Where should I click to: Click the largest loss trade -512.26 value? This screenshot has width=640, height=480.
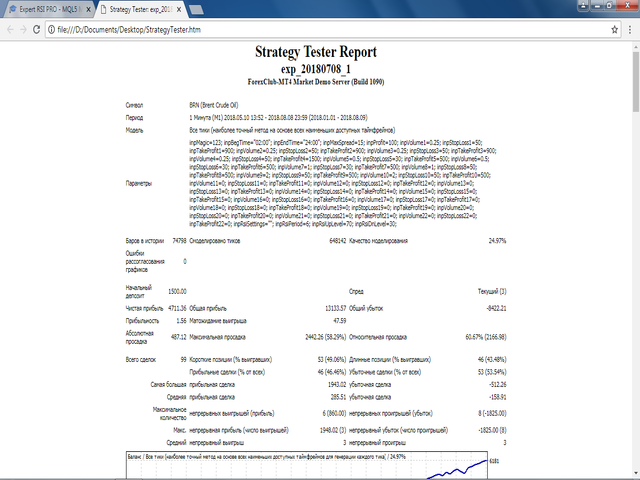(498, 384)
